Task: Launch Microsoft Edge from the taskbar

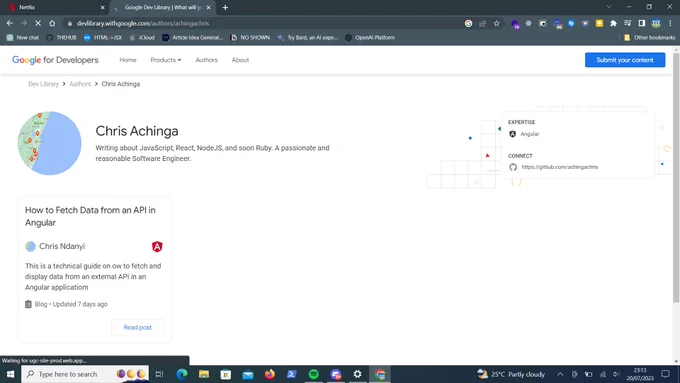Action: (182, 374)
